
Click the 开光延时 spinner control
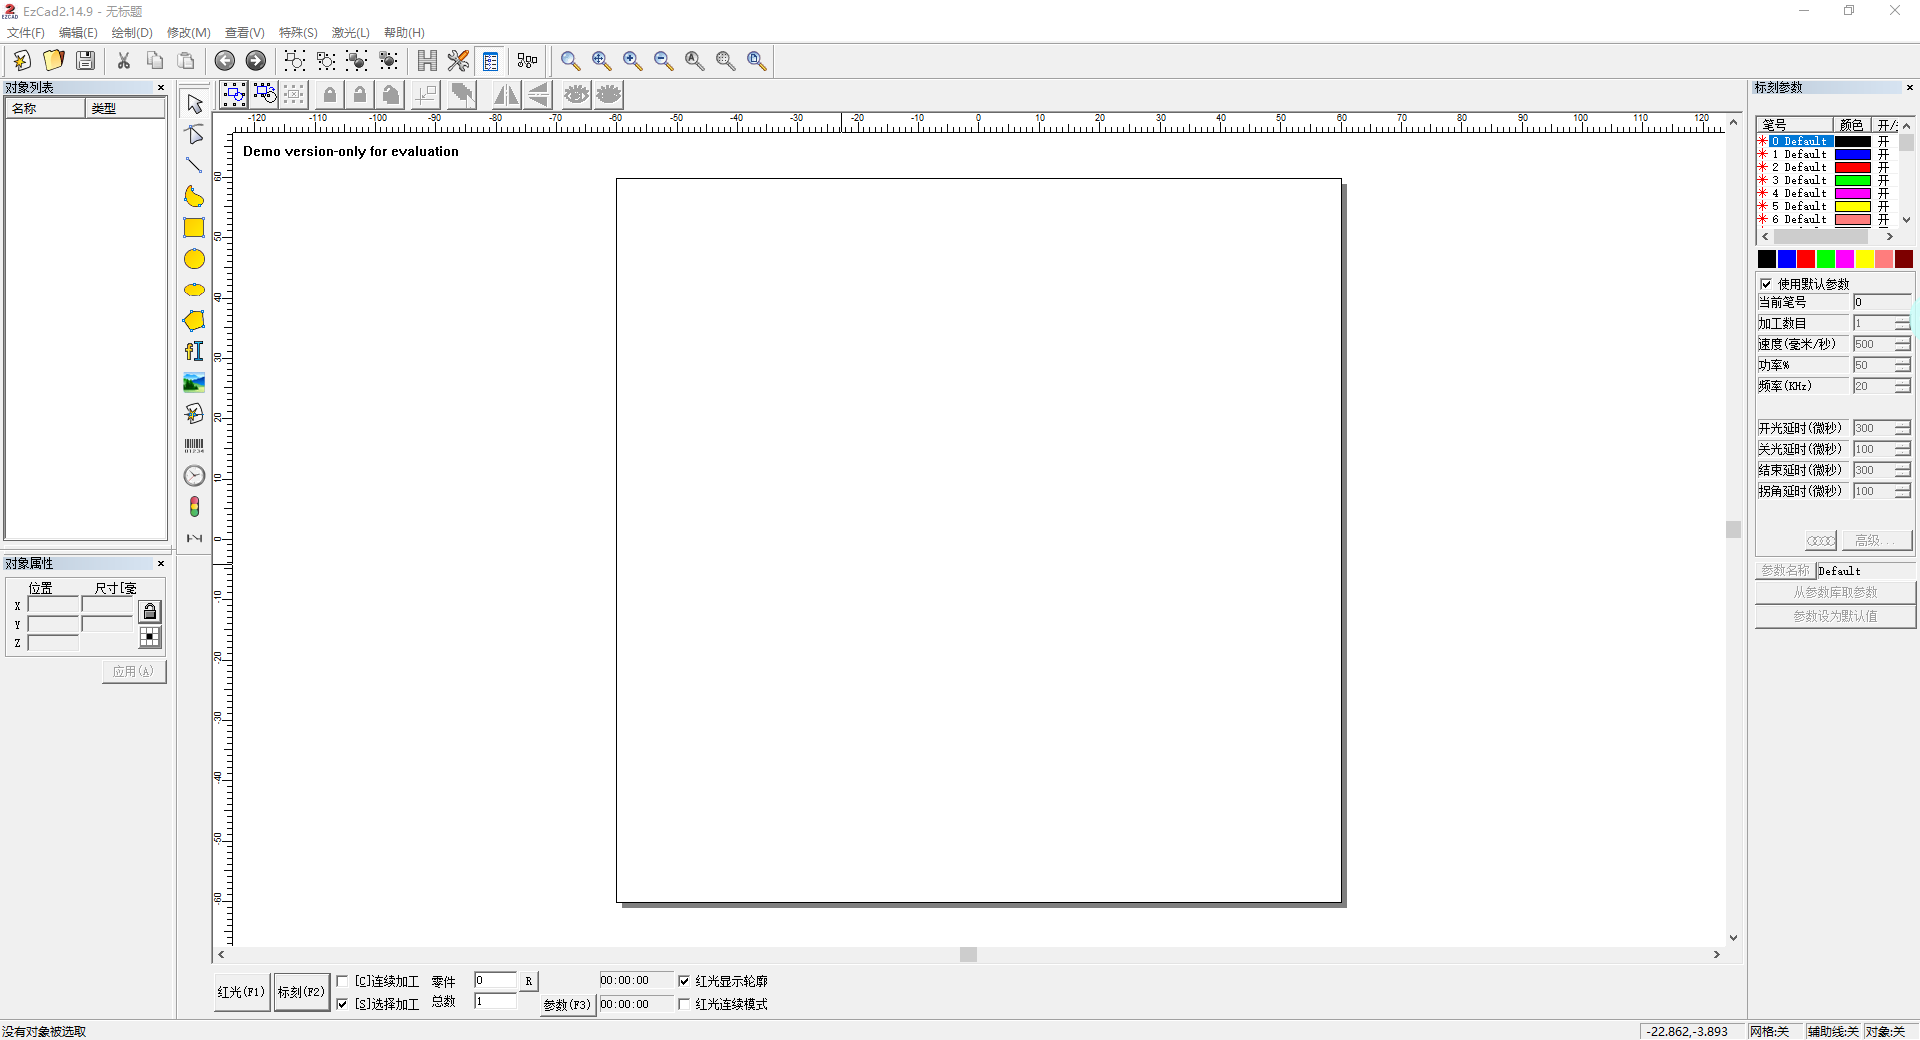(1902, 429)
